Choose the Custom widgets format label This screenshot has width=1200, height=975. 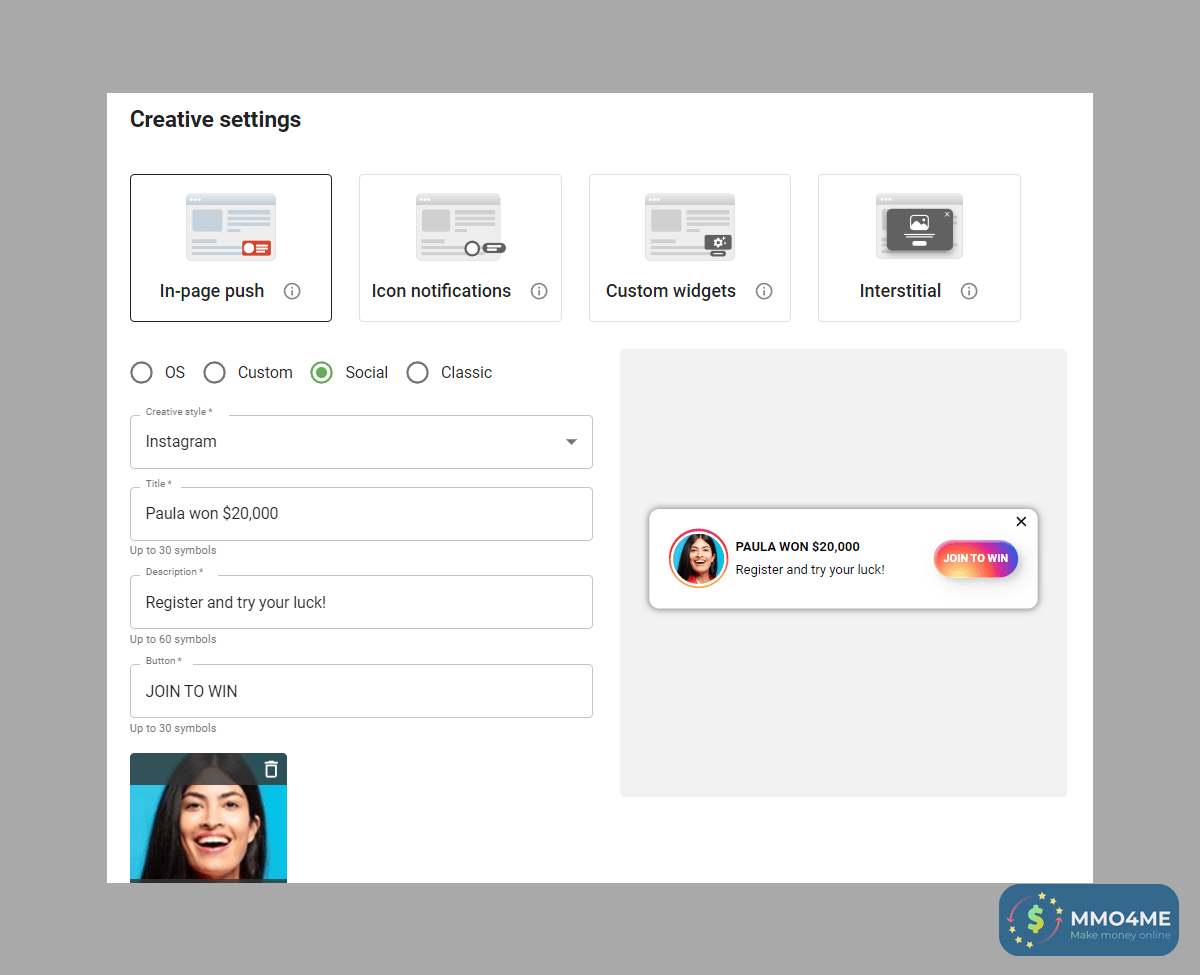(x=671, y=291)
